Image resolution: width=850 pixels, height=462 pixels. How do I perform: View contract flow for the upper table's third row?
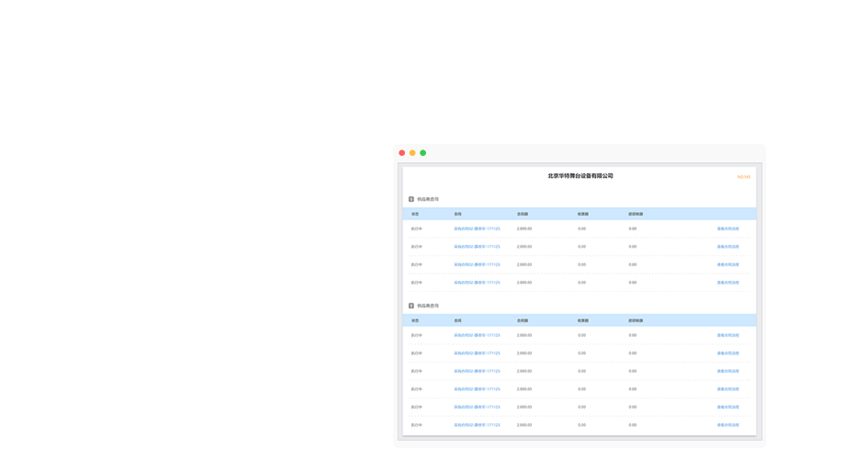[x=728, y=265]
